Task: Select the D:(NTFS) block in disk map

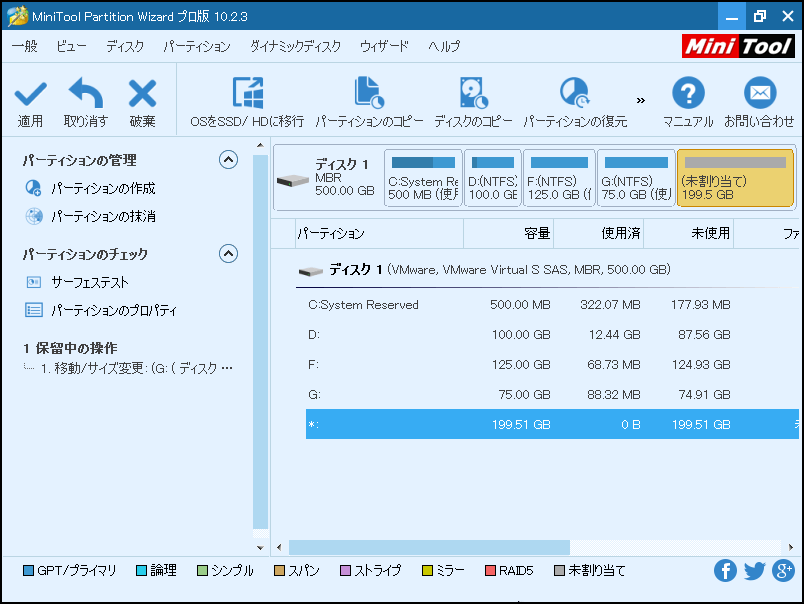Action: (493, 178)
